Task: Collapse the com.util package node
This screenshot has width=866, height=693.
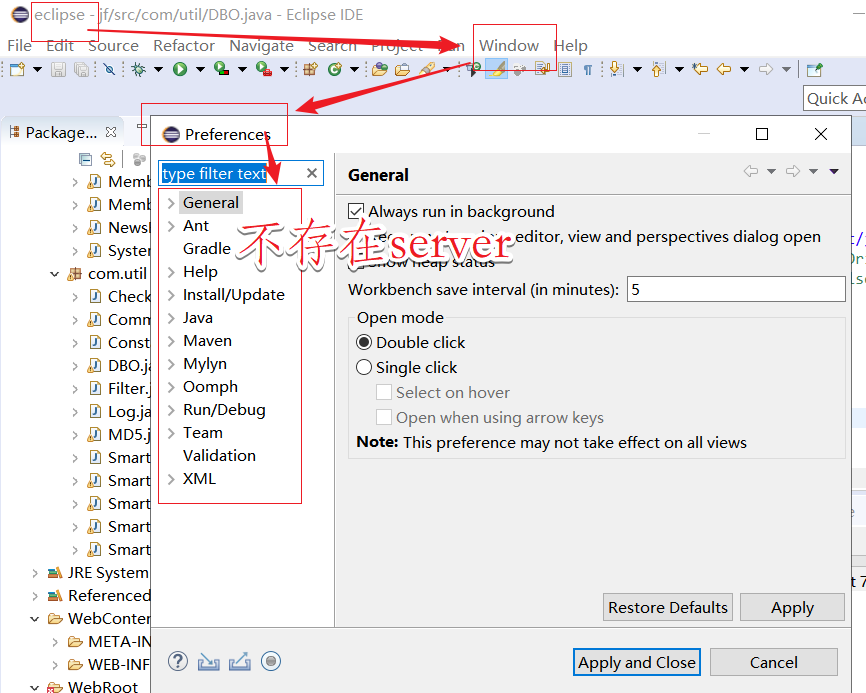Action: click(x=55, y=274)
